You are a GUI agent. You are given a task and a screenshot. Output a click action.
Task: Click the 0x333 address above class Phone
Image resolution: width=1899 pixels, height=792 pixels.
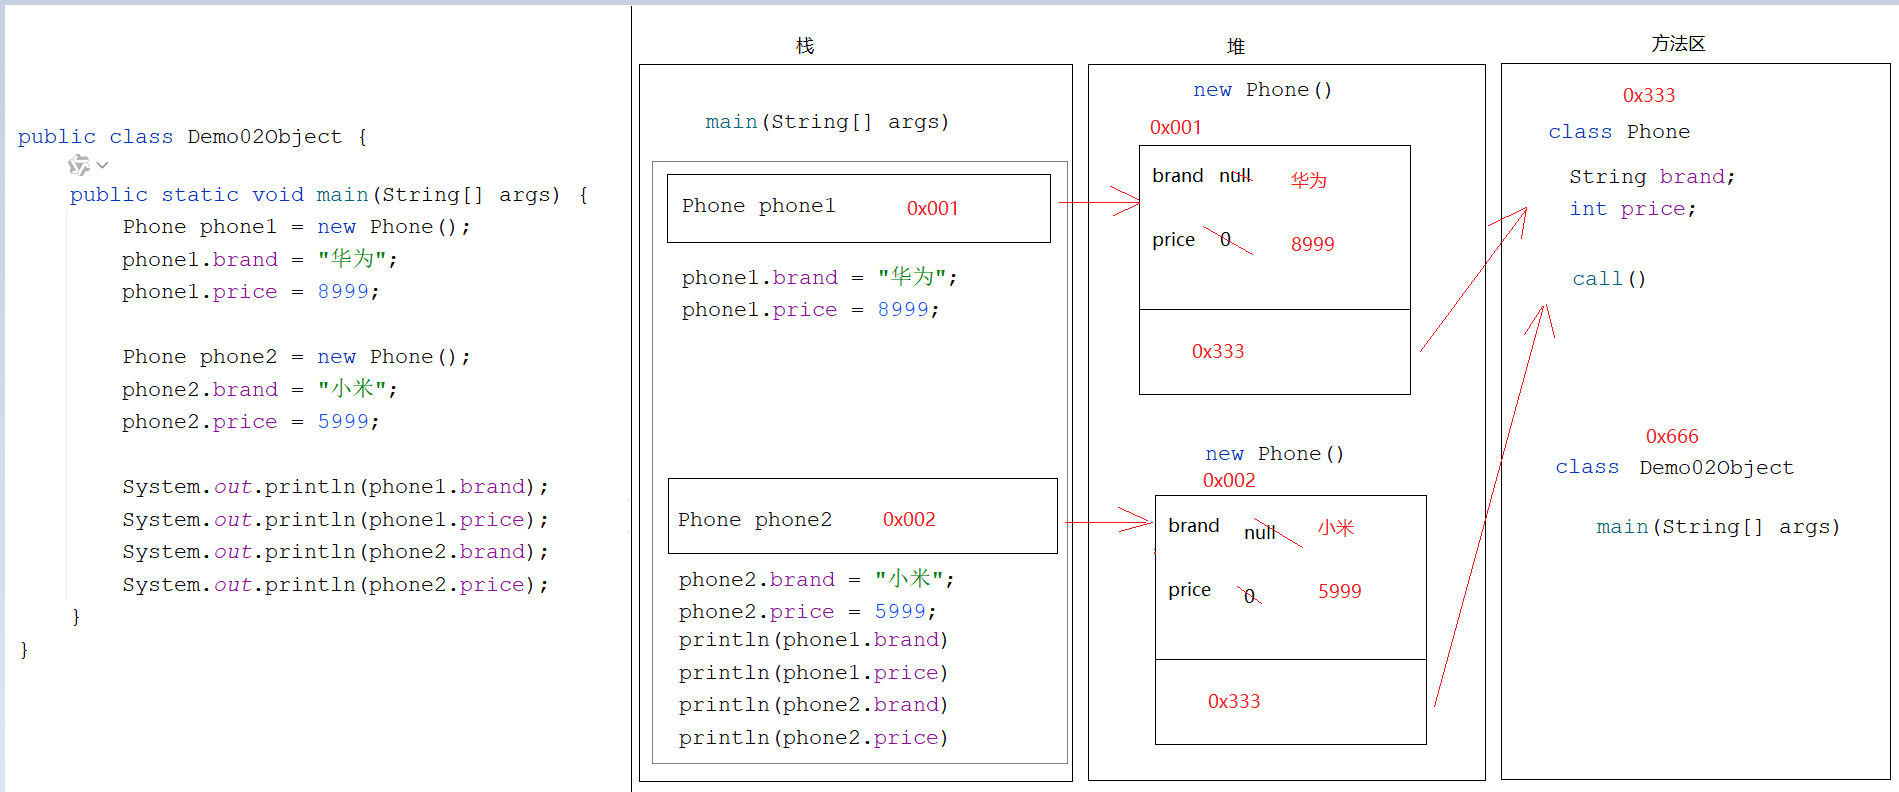[x=1648, y=96]
